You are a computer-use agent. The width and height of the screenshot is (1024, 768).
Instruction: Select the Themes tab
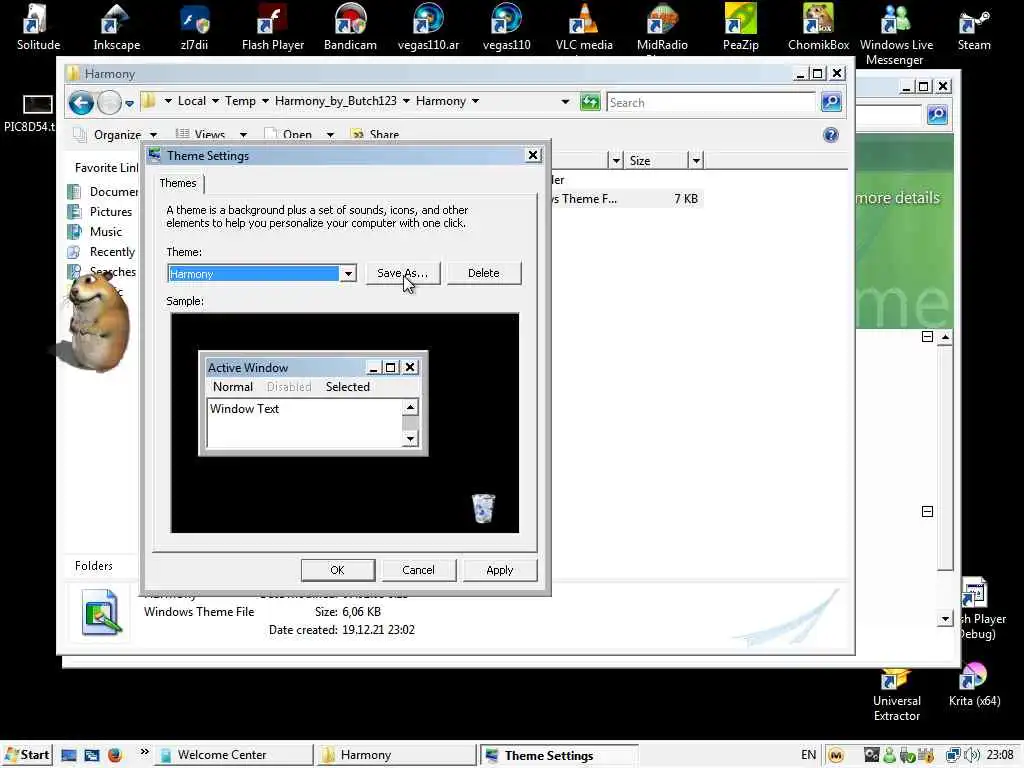[178, 183]
